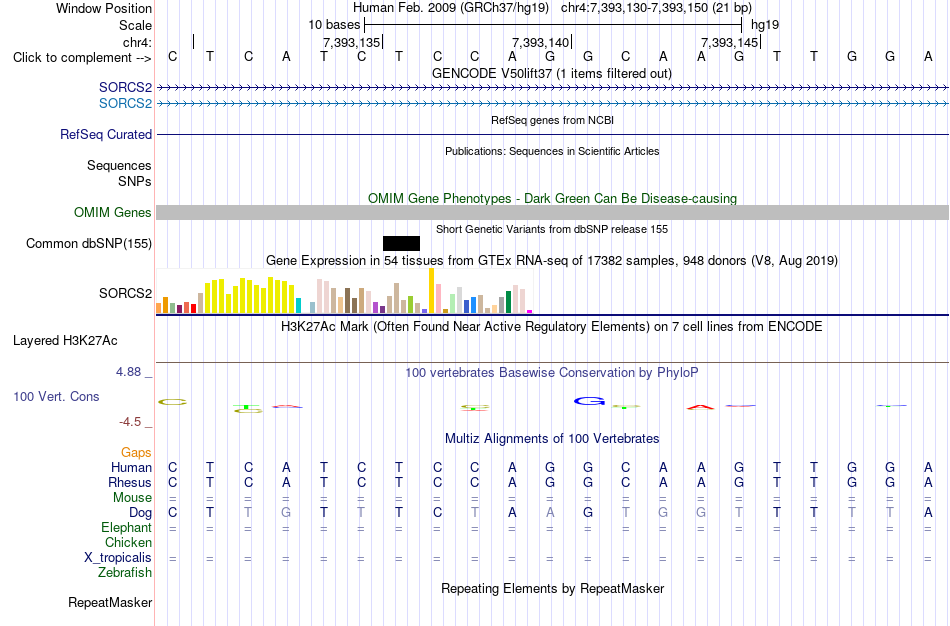Click 'Repeating Elements by RepeatMasker' title

click(553, 588)
